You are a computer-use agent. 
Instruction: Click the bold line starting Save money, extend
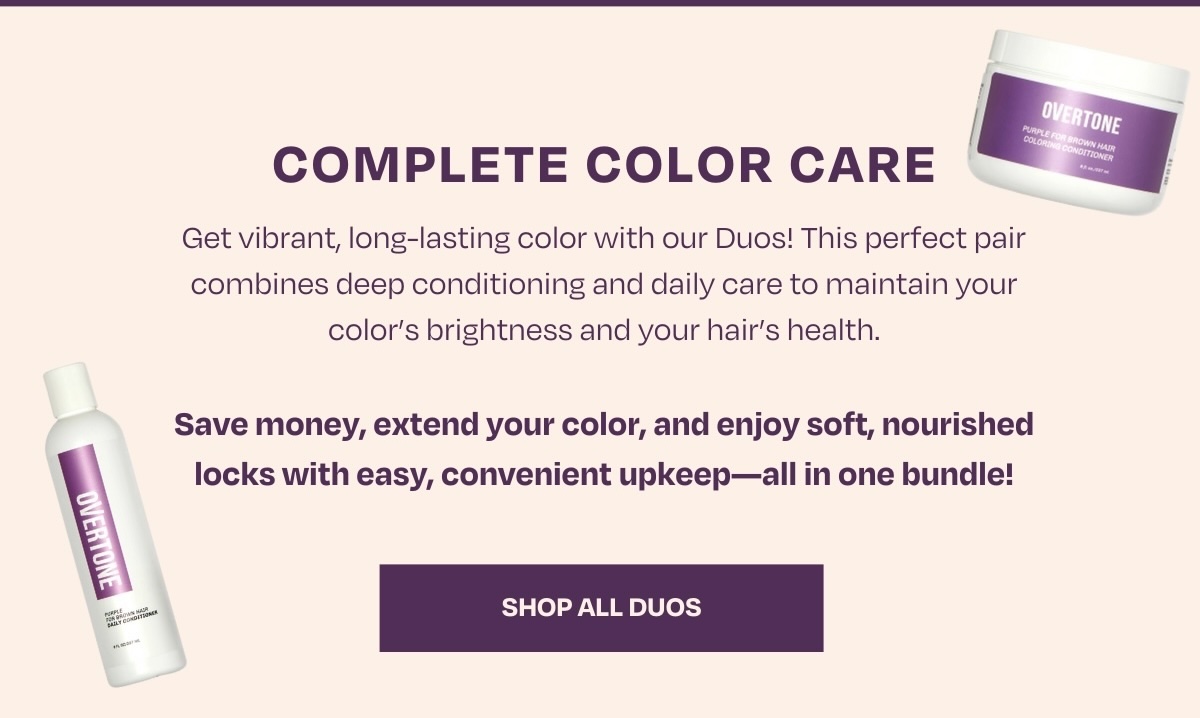pos(604,425)
